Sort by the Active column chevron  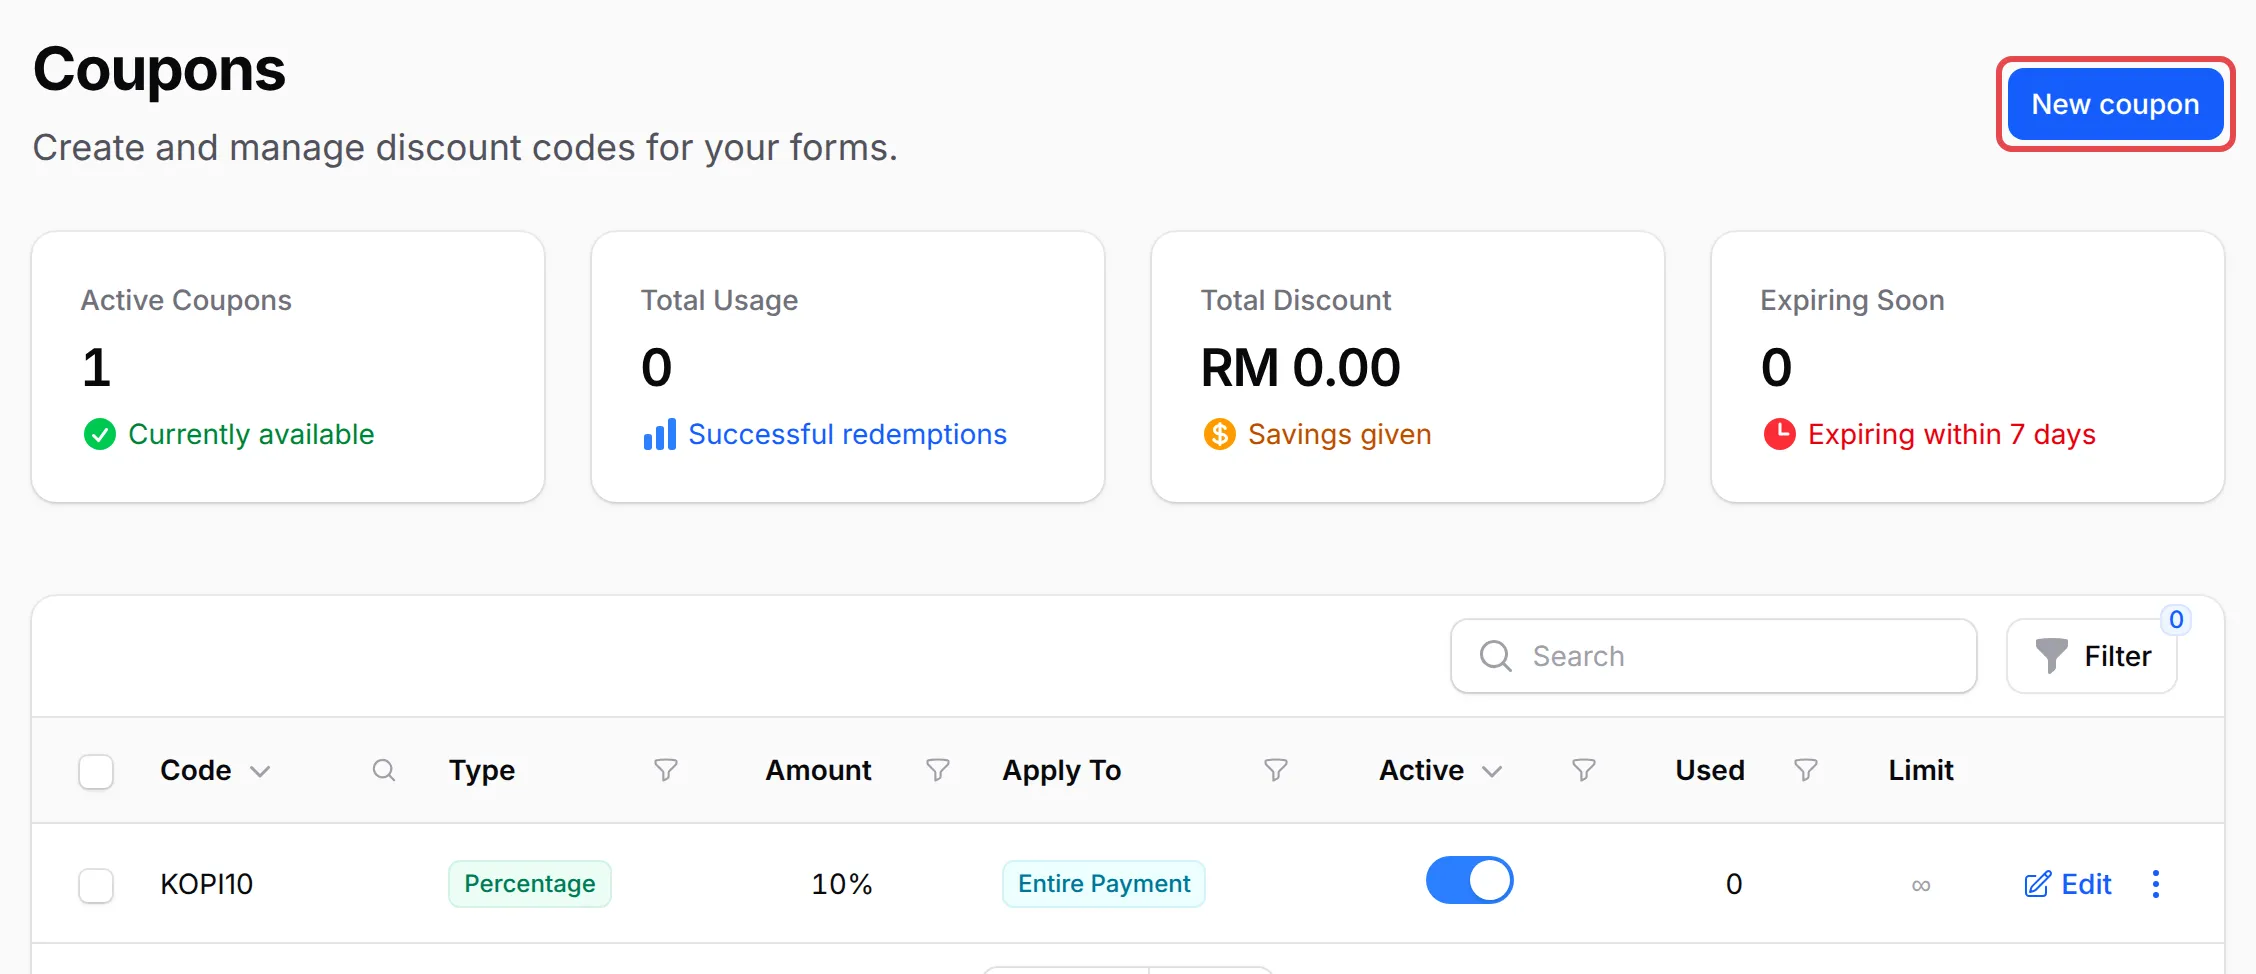[x=1492, y=771]
